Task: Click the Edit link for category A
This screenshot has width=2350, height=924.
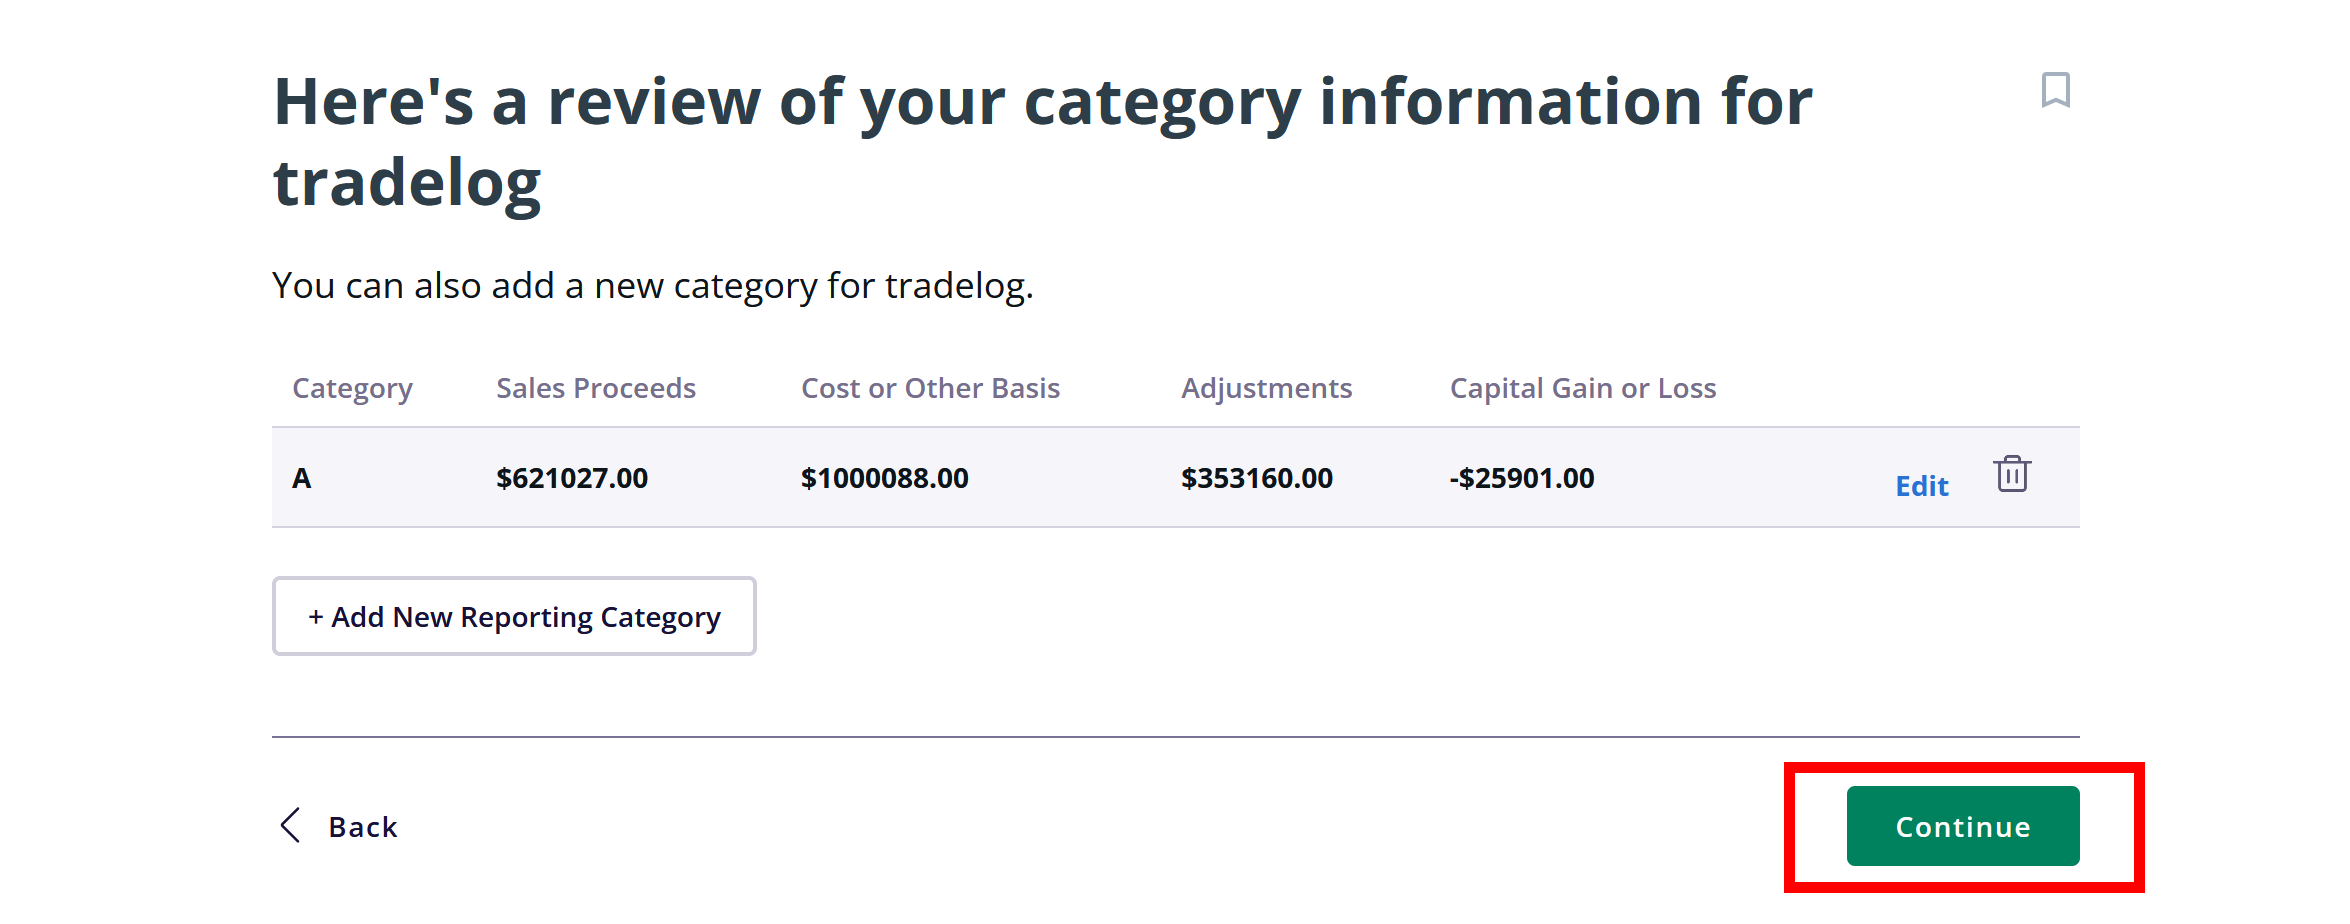Action: (1921, 486)
